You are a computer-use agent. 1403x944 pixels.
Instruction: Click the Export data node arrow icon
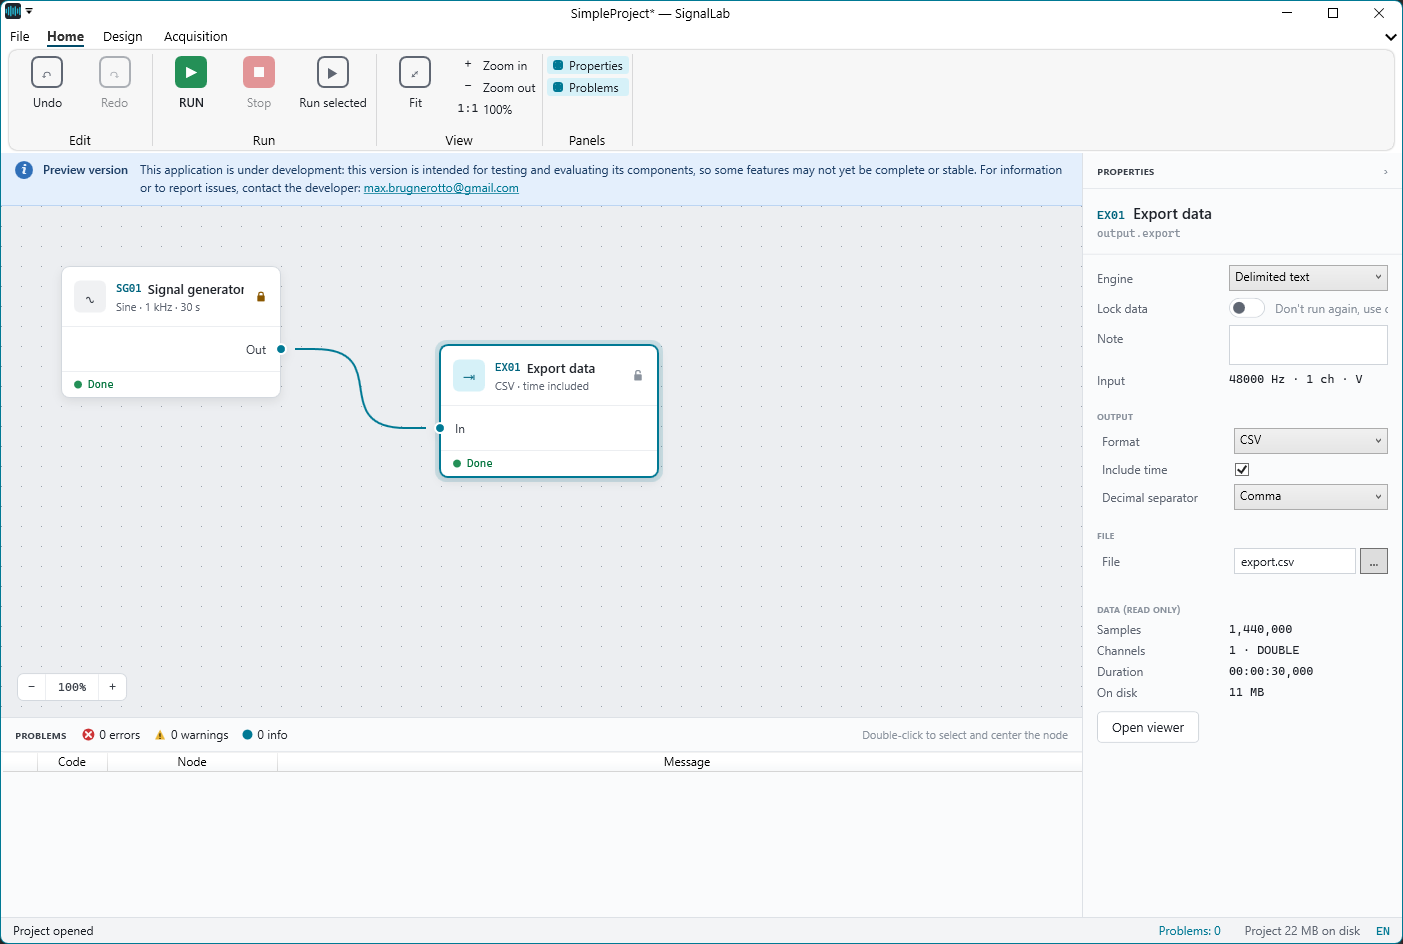coord(469,376)
